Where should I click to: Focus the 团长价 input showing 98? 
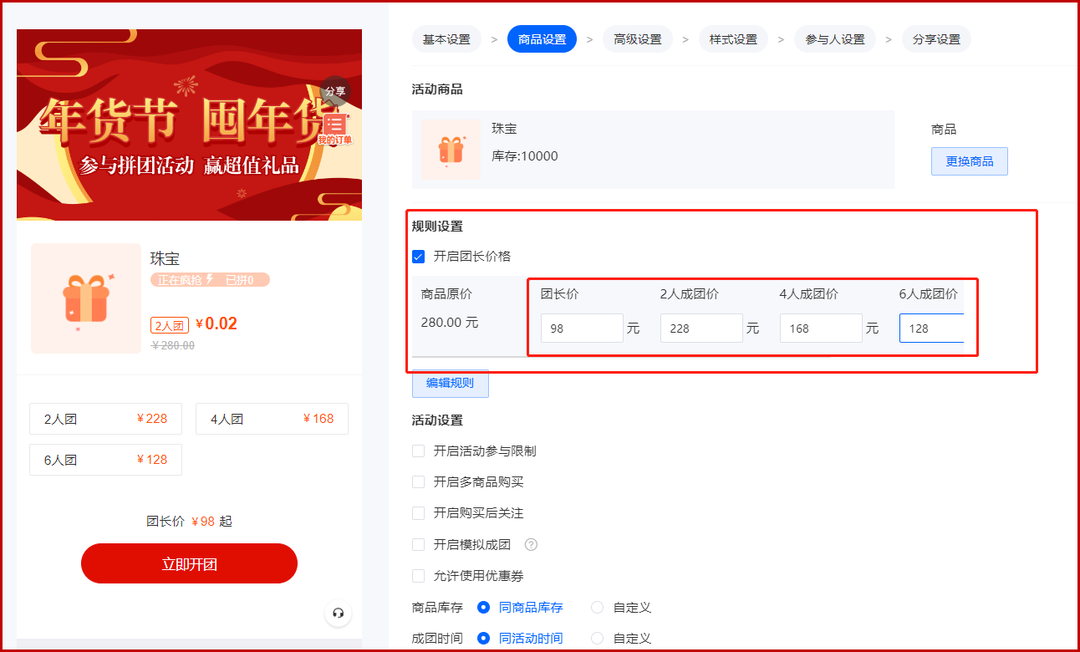(582, 328)
